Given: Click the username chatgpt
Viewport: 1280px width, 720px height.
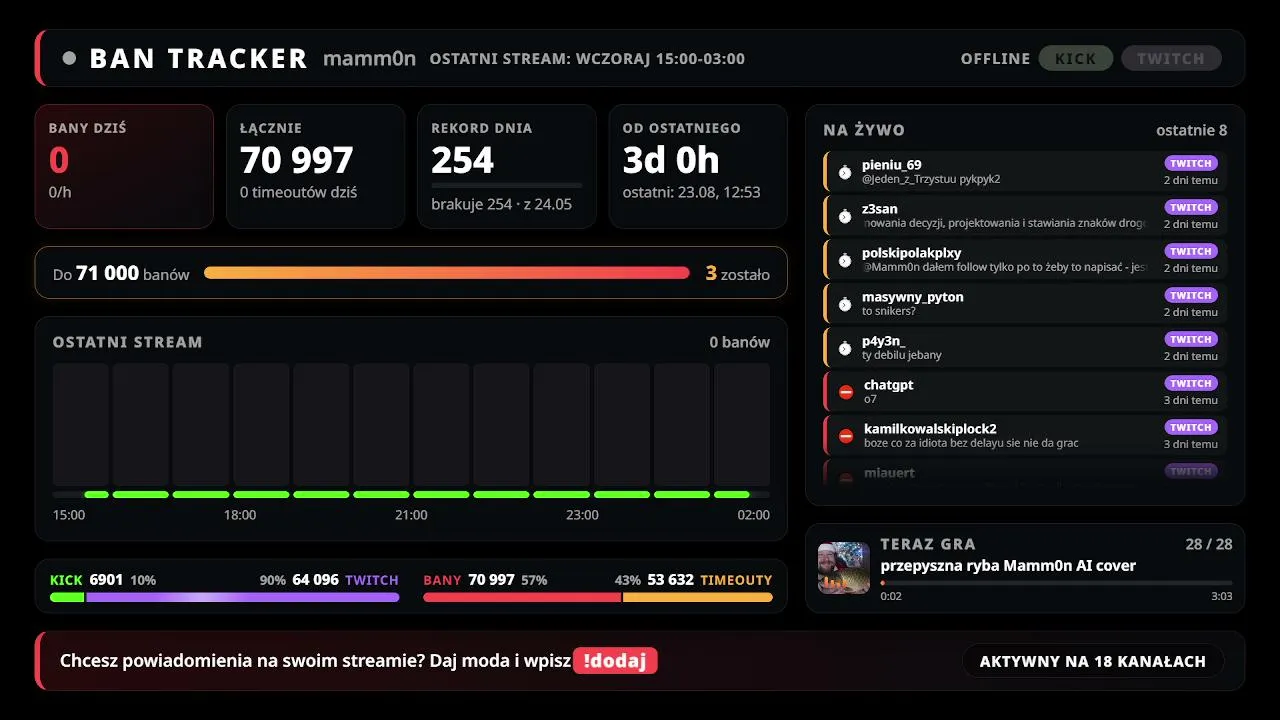Looking at the screenshot, I should (x=889, y=385).
